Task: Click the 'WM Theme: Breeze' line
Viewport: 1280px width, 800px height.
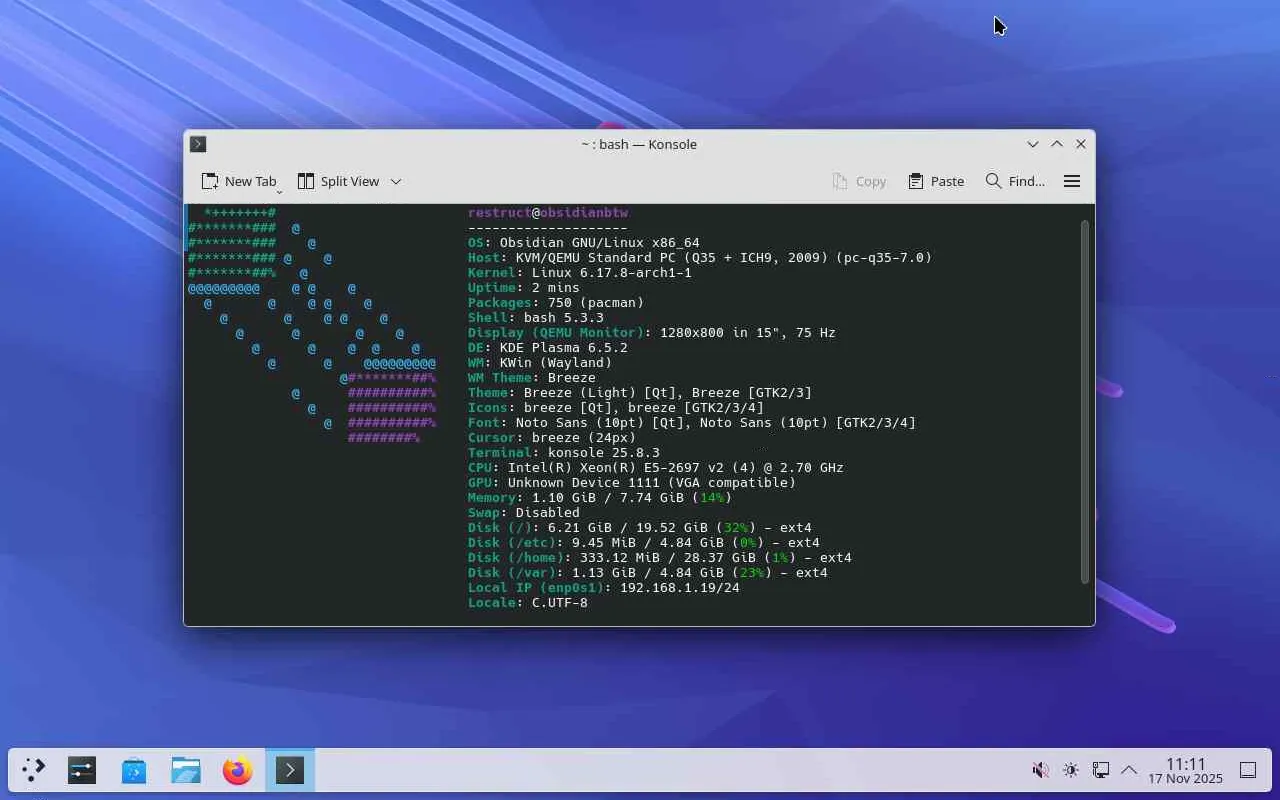Action: coord(532,377)
